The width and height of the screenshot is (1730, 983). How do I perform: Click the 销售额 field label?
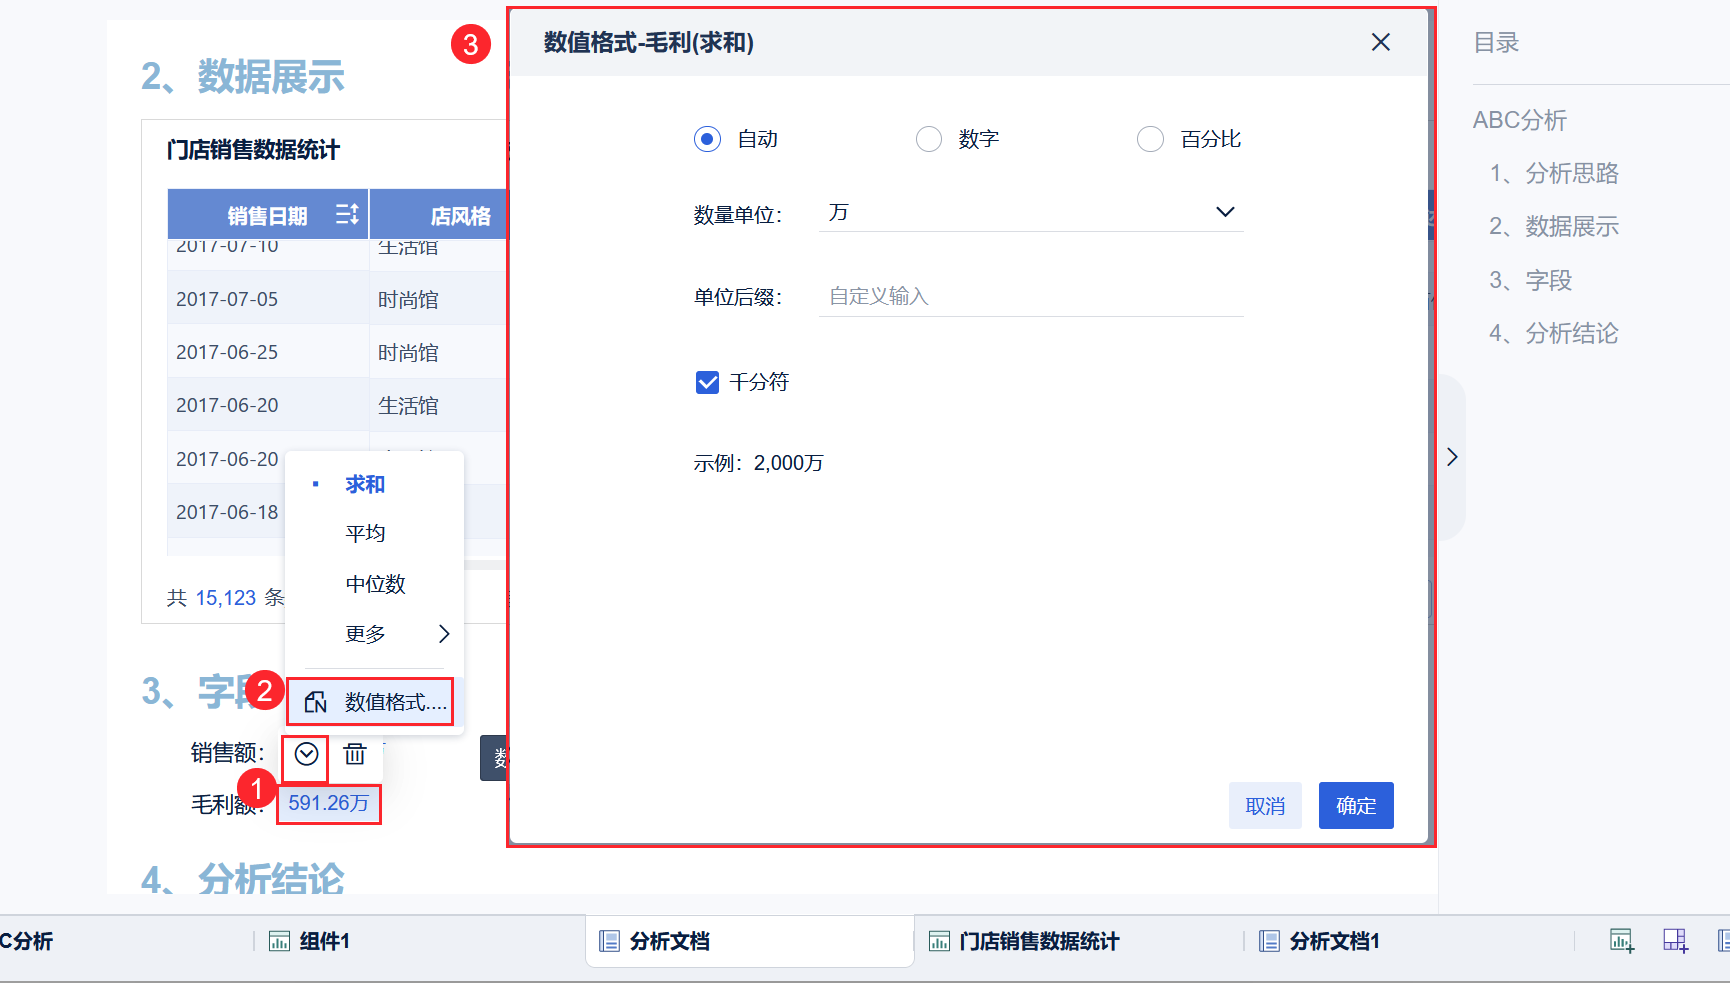coord(228,753)
